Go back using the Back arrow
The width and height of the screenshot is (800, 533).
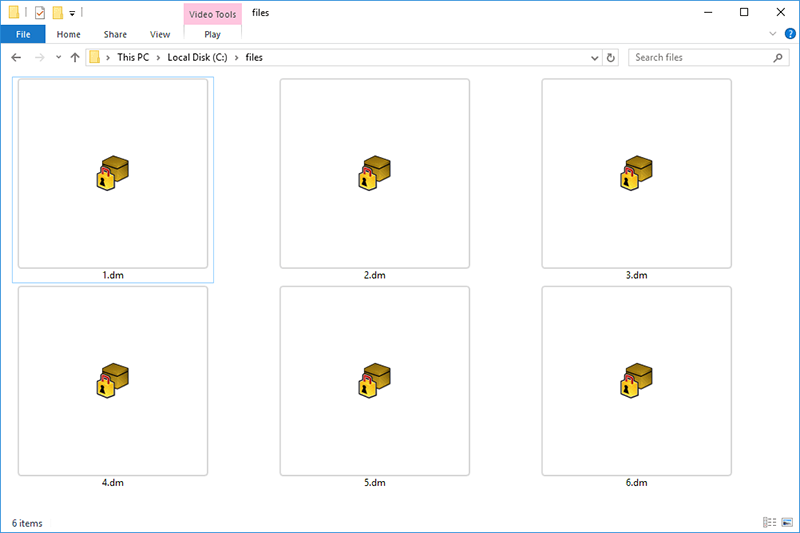coord(16,58)
